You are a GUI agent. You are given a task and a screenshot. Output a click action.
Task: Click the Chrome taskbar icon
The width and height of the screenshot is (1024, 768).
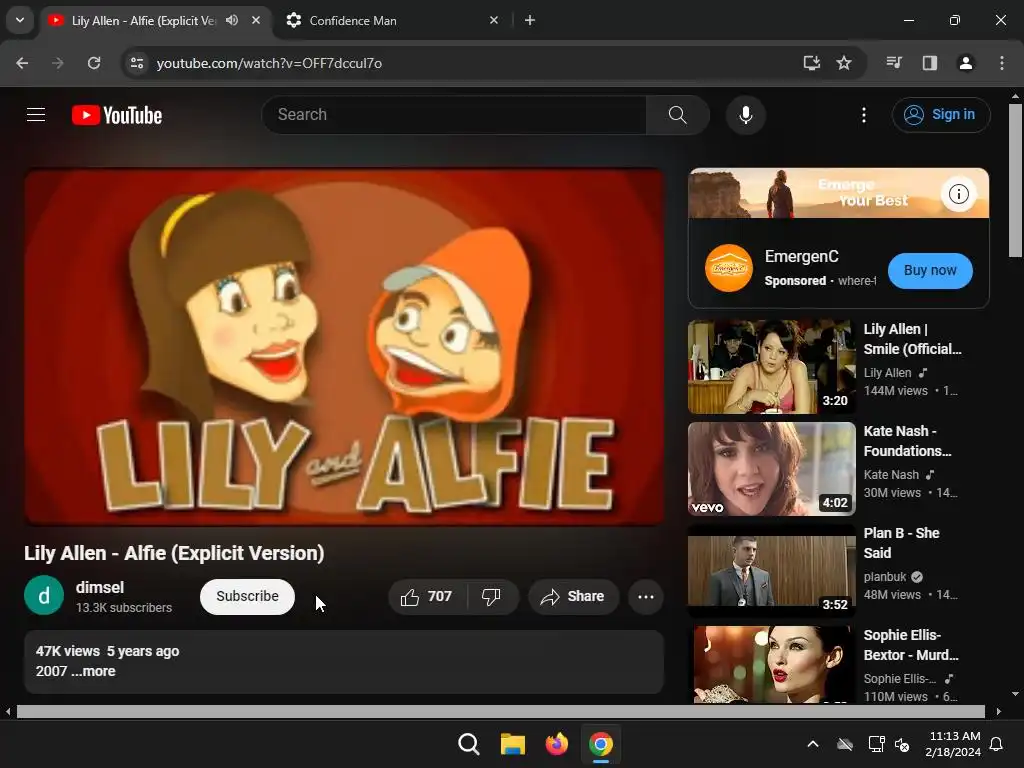(x=601, y=744)
